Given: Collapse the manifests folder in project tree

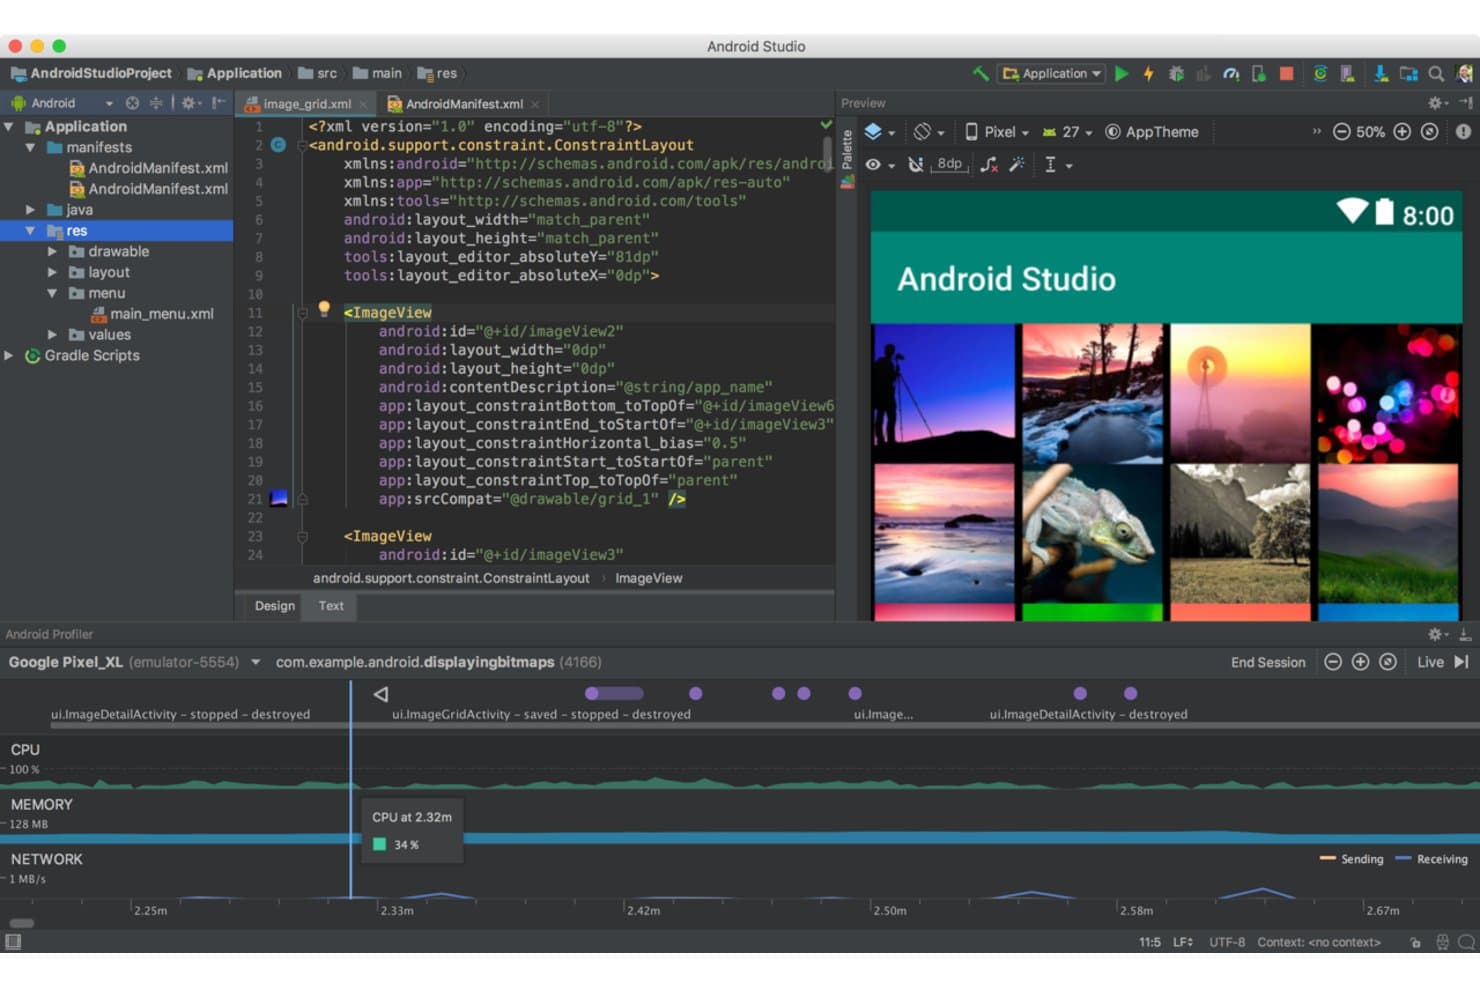Looking at the screenshot, I should (31, 147).
